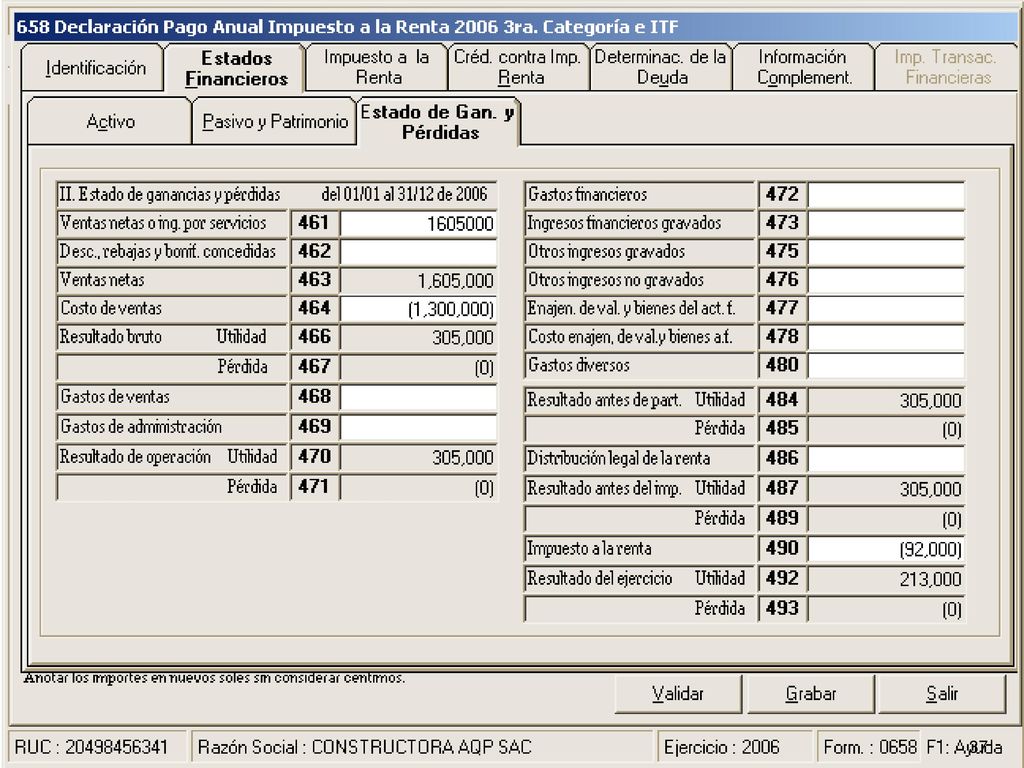1024x768 pixels.
Task: Click the 466 Resultado bruto Utilidad value
Action: pyautogui.click(x=419, y=338)
